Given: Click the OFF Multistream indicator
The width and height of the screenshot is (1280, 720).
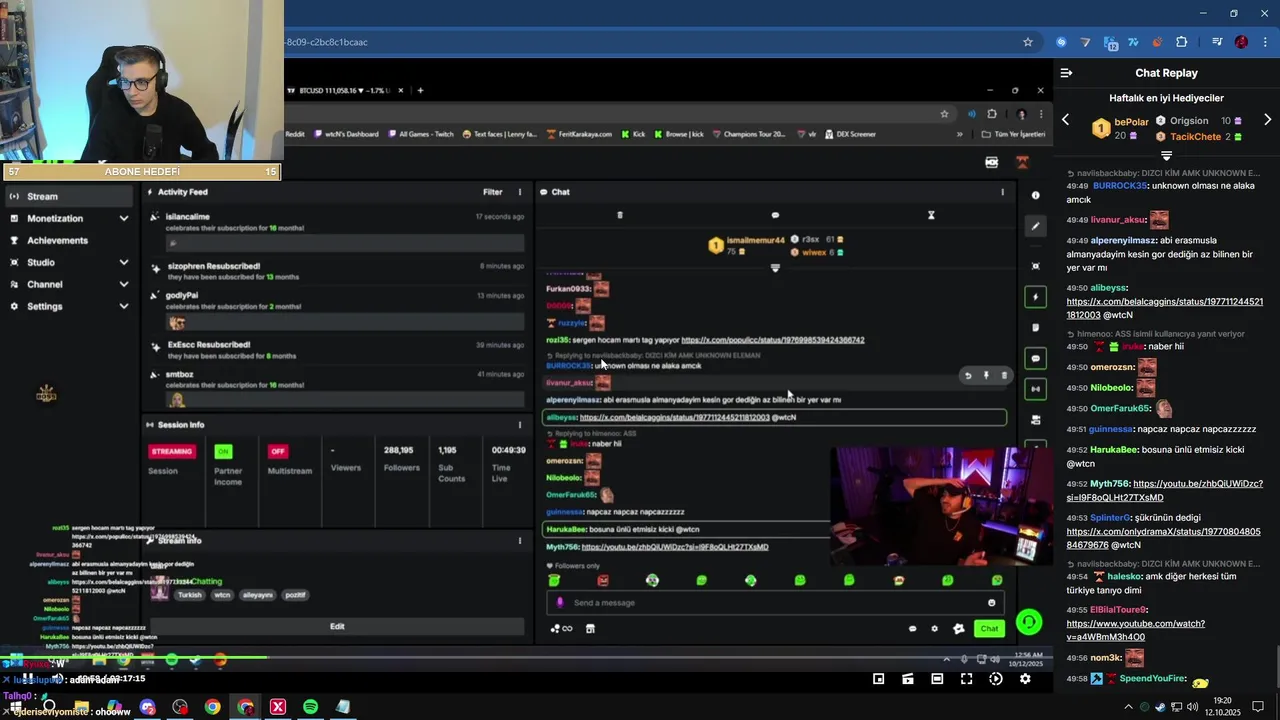Looking at the screenshot, I should click(278, 451).
